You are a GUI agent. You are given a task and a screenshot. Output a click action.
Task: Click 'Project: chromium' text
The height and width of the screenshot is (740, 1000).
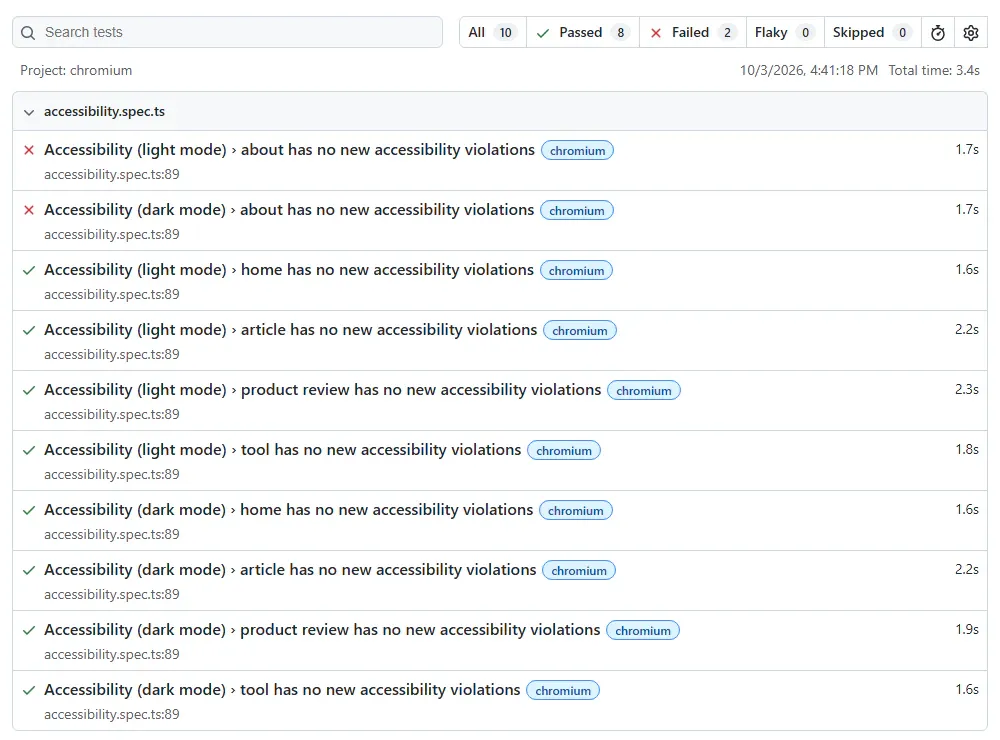pos(76,70)
